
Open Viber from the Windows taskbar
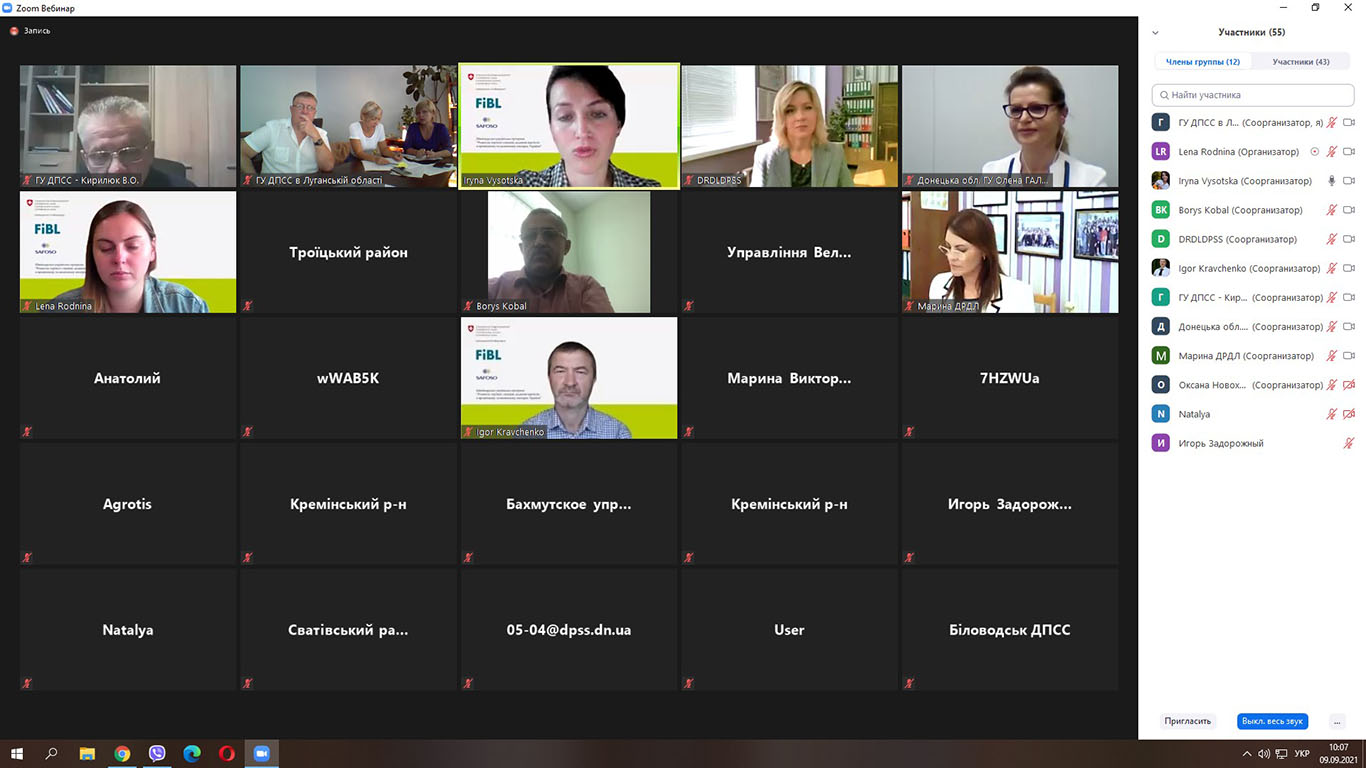click(157, 754)
